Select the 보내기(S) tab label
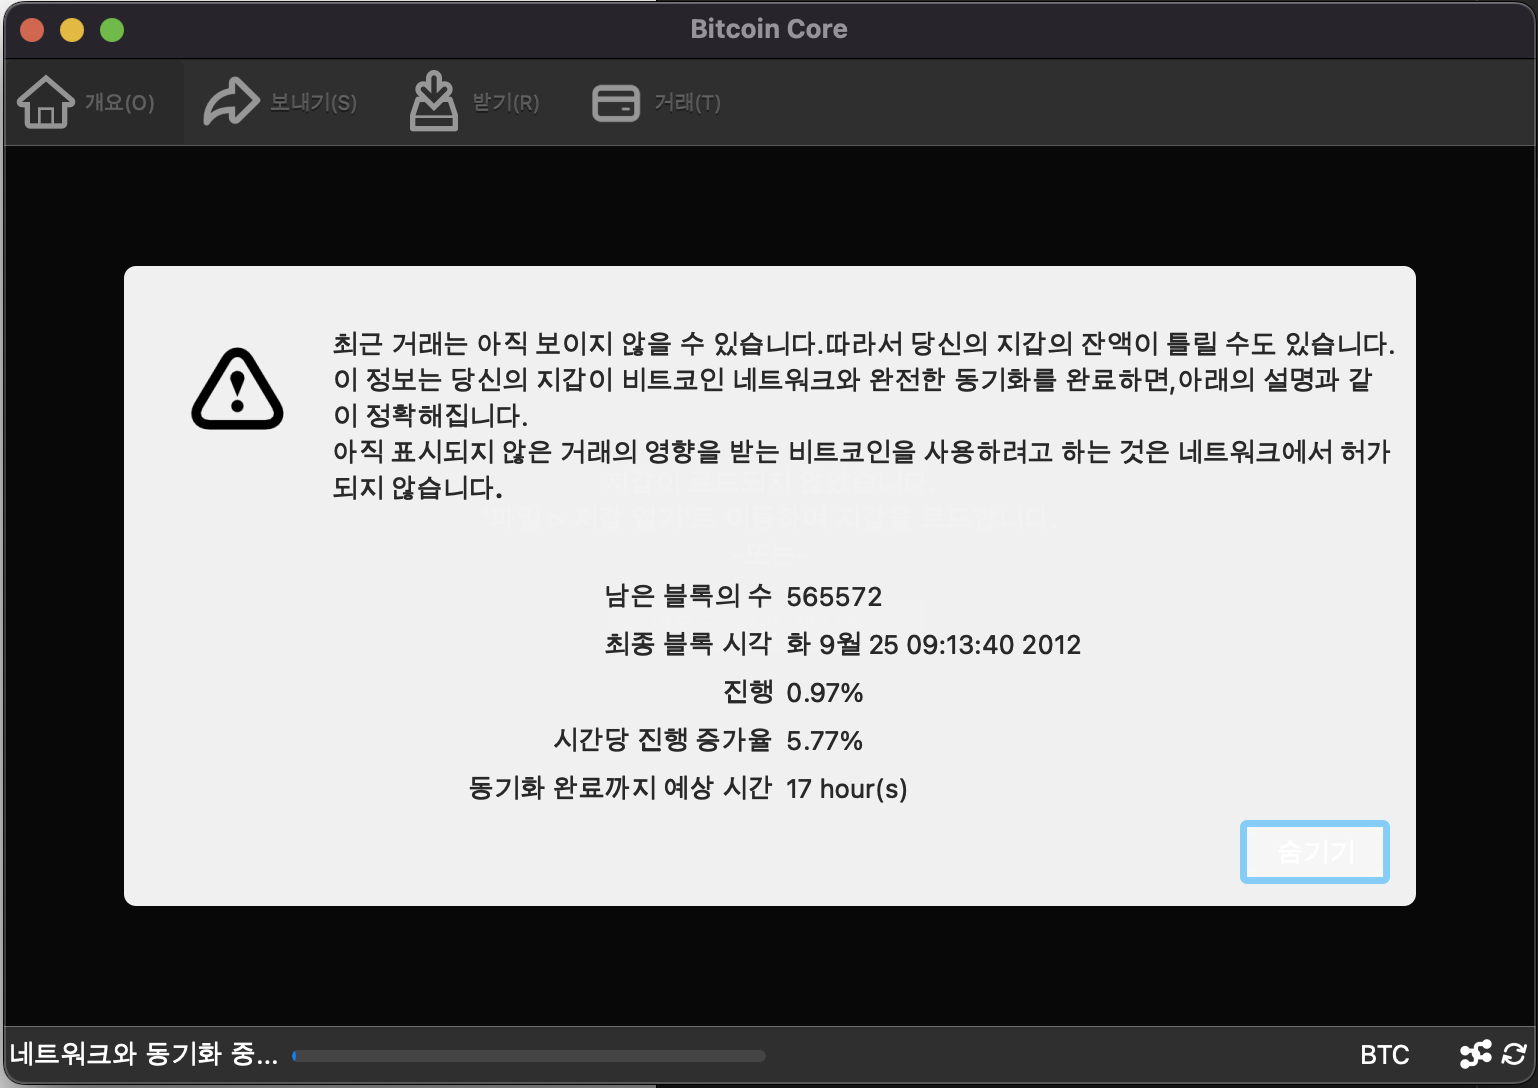 [x=314, y=102]
